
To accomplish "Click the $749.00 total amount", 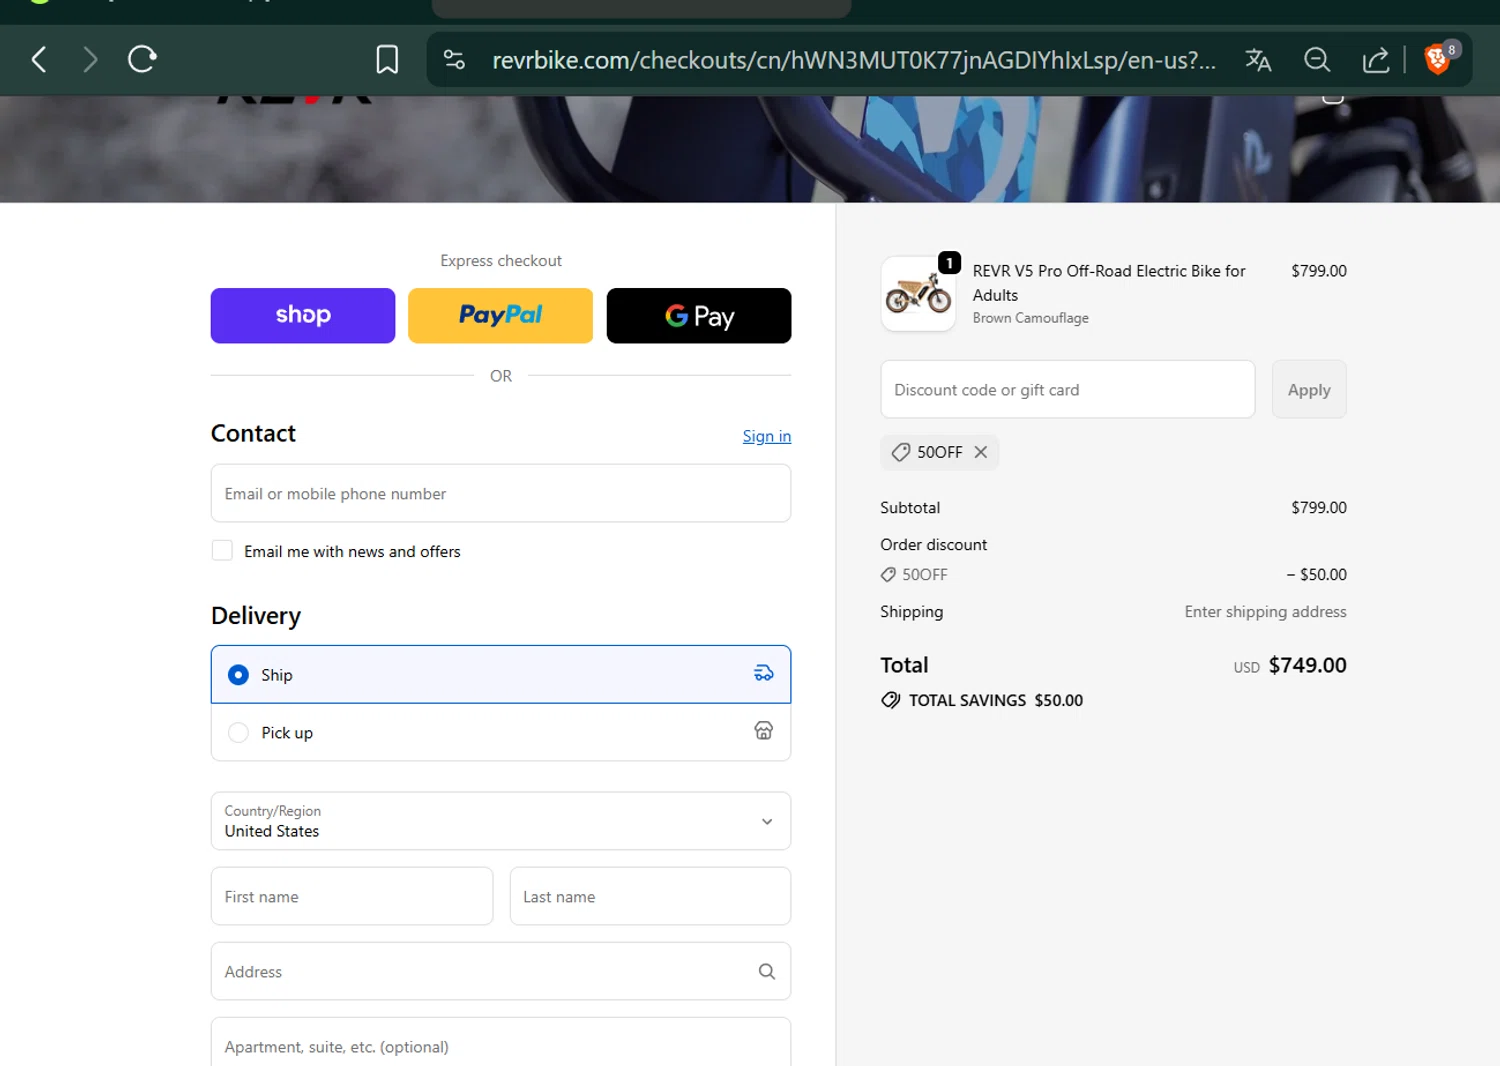I will [x=1307, y=665].
